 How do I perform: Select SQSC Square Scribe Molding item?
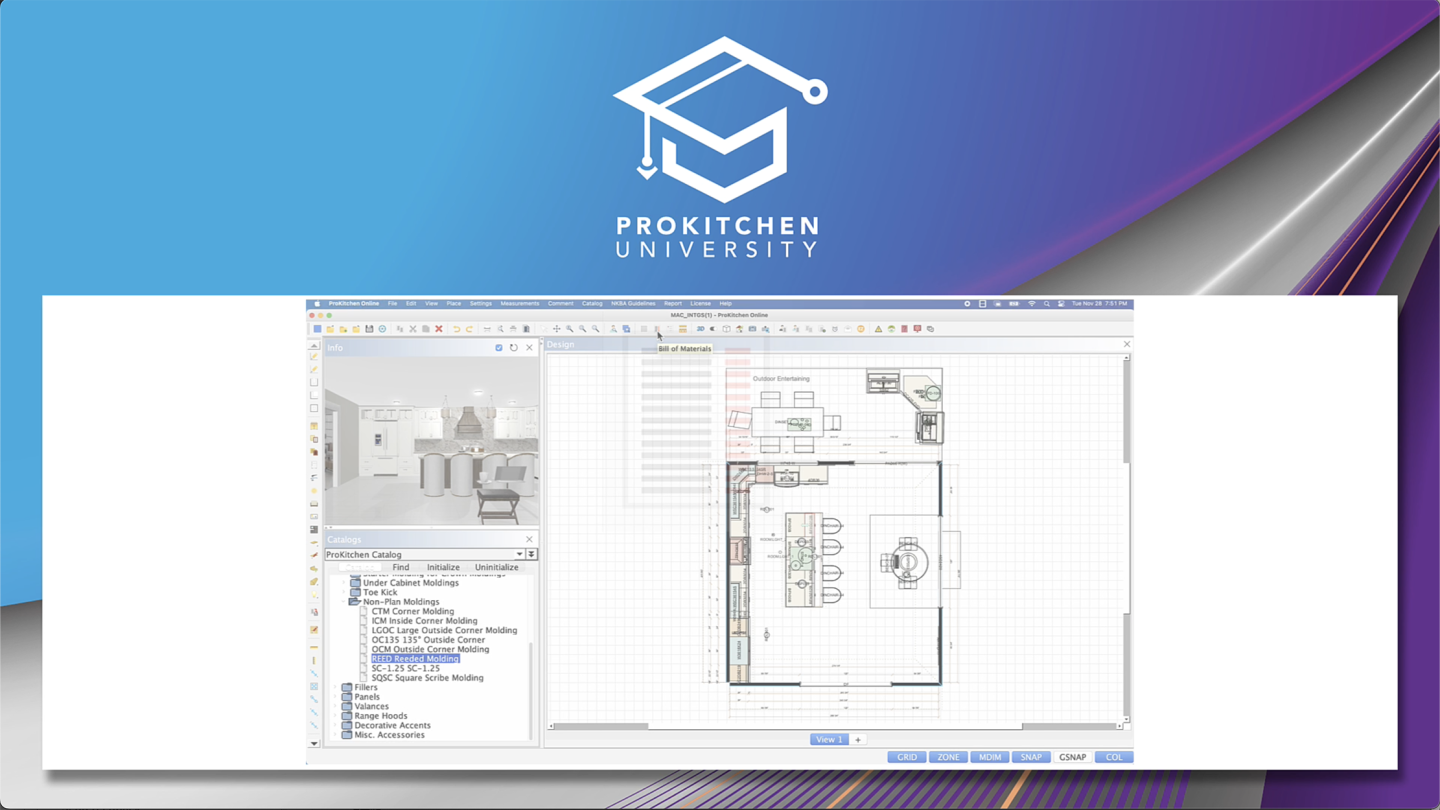click(427, 678)
